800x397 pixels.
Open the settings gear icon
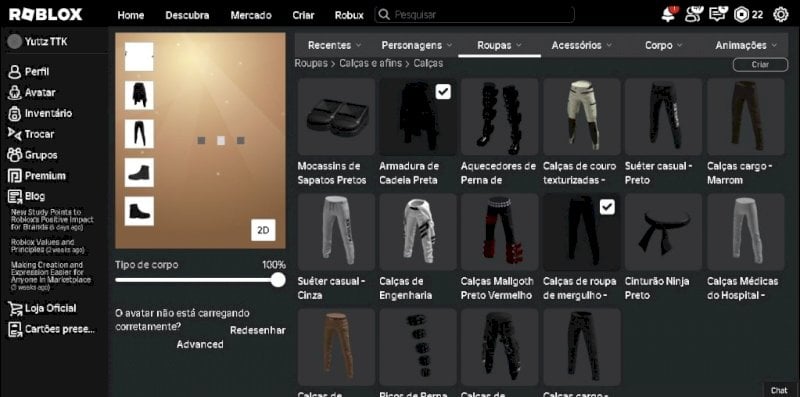click(x=781, y=15)
